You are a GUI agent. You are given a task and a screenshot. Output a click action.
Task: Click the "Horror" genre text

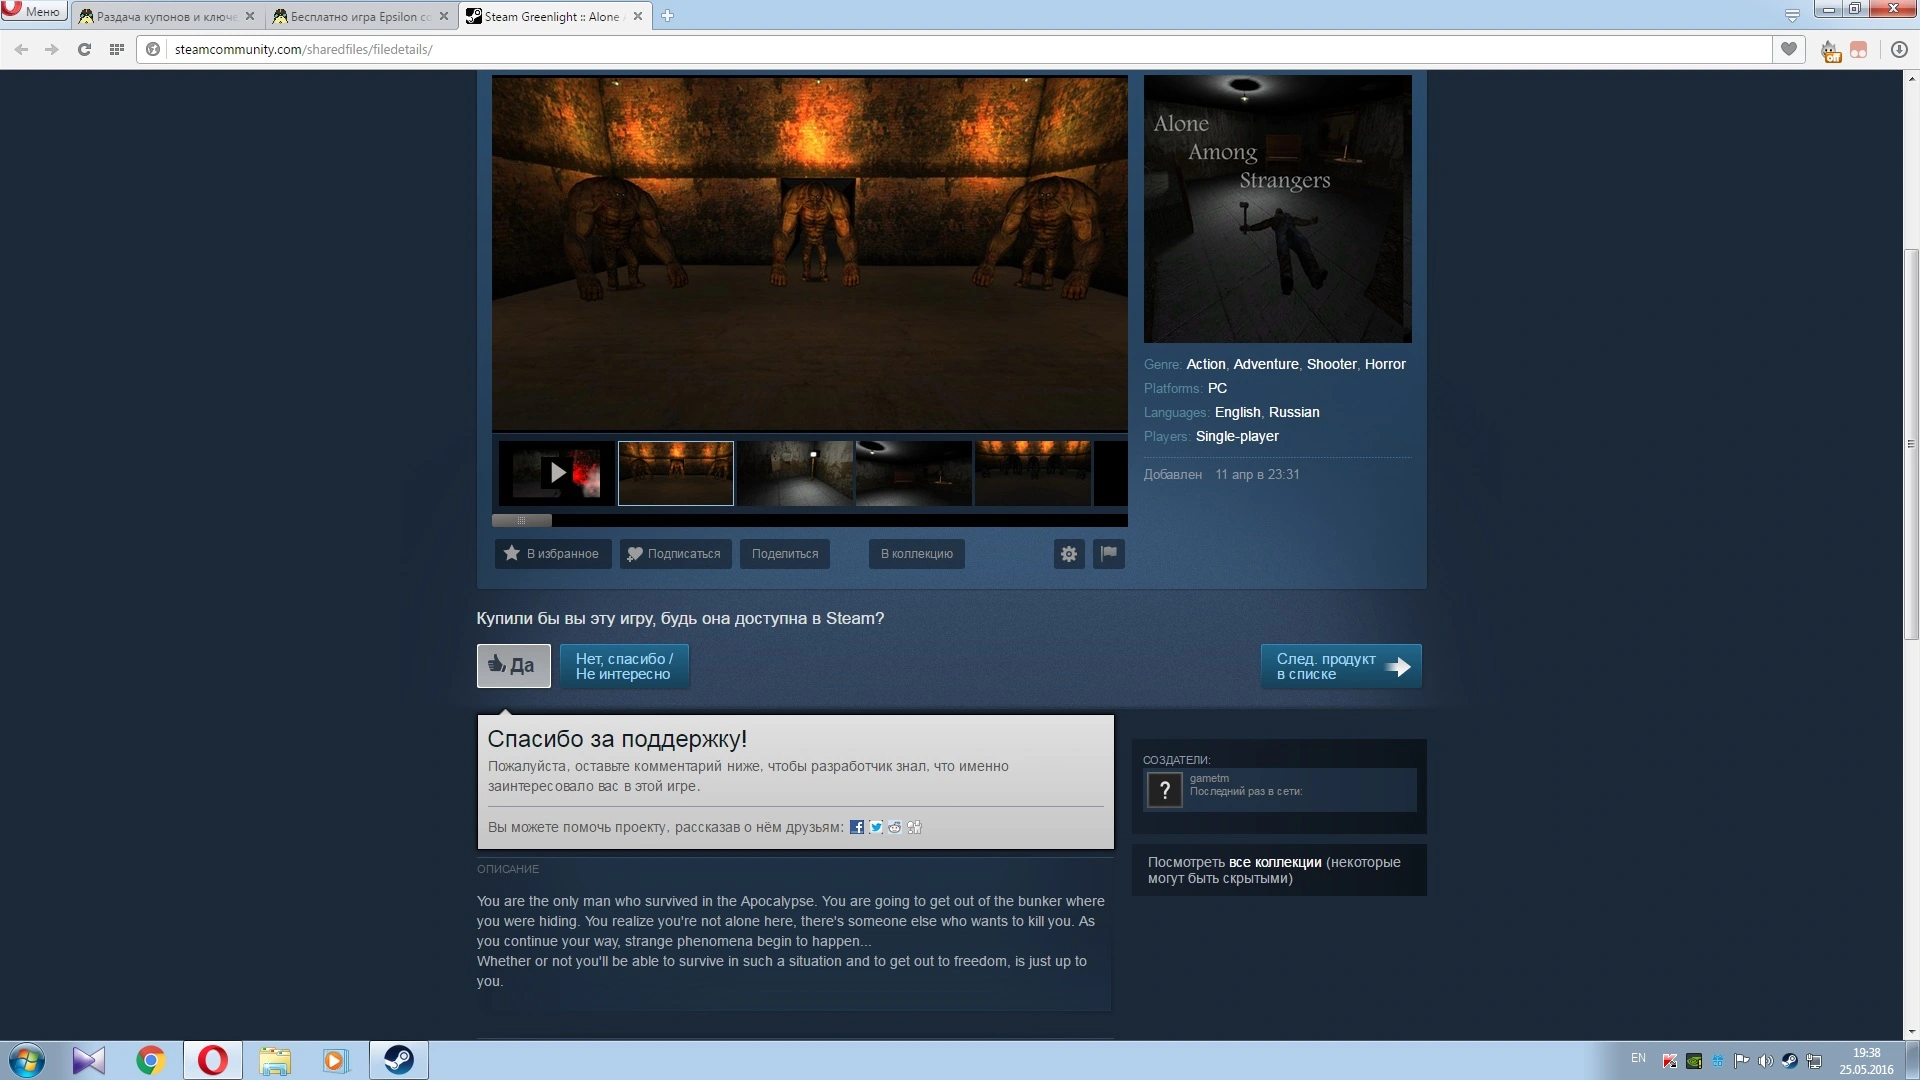tap(1385, 364)
